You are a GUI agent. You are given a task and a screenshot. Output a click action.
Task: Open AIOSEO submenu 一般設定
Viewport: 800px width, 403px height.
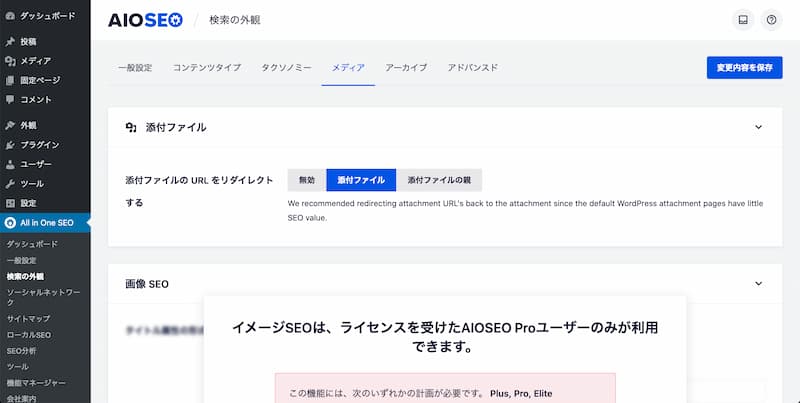point(21,261)
